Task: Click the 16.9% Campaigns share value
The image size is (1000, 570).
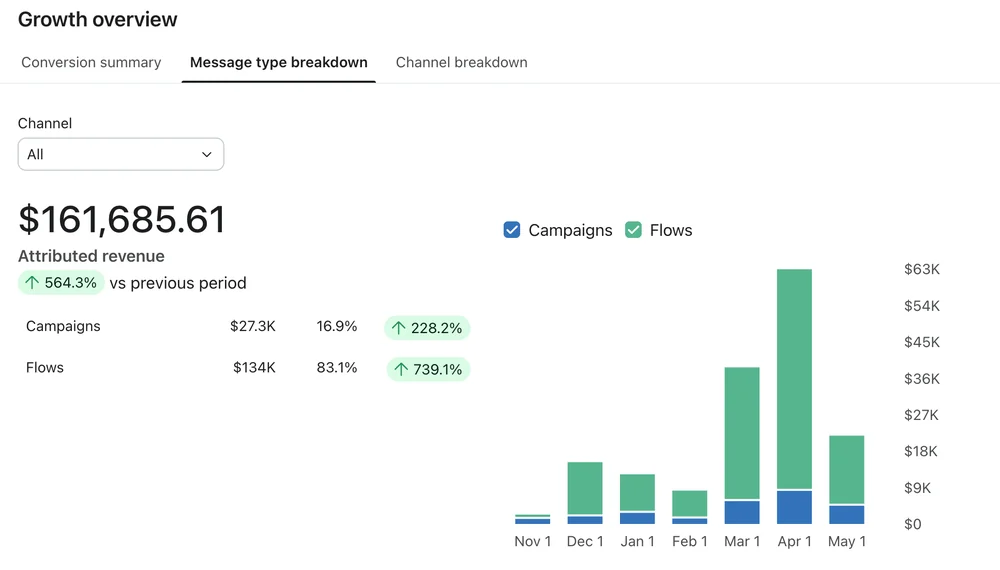Action: coord(337,326)
